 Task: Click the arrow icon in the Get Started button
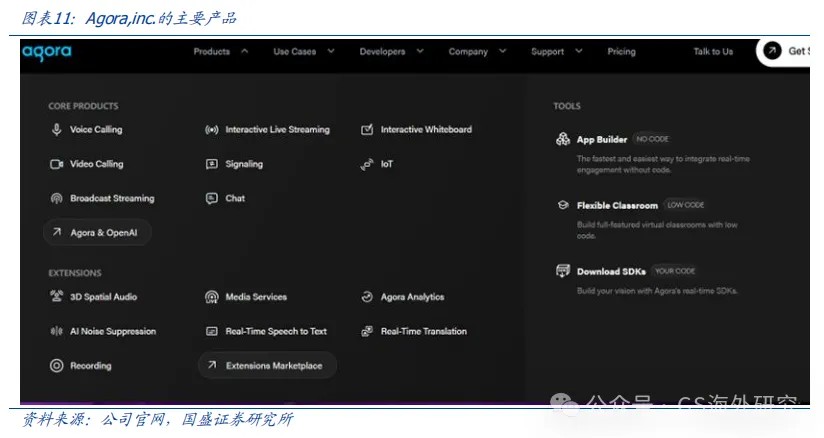(x=772, y=50)
